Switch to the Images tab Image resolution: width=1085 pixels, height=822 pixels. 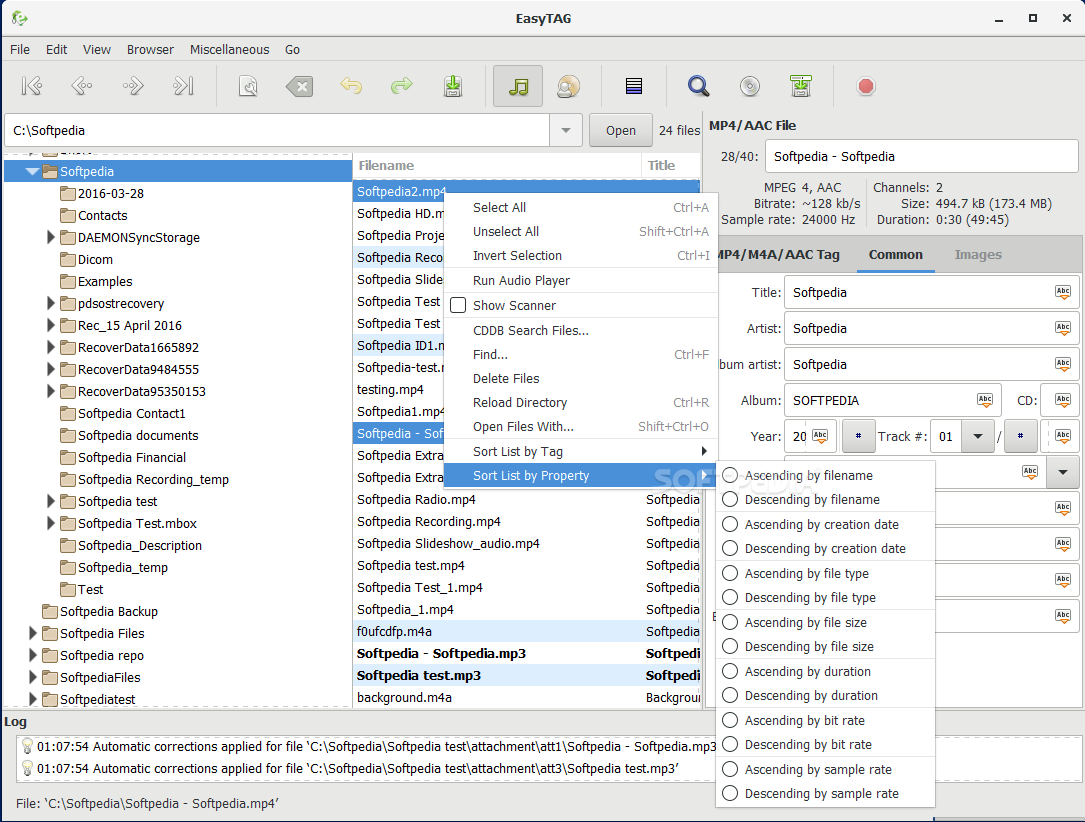click(978, 255)
